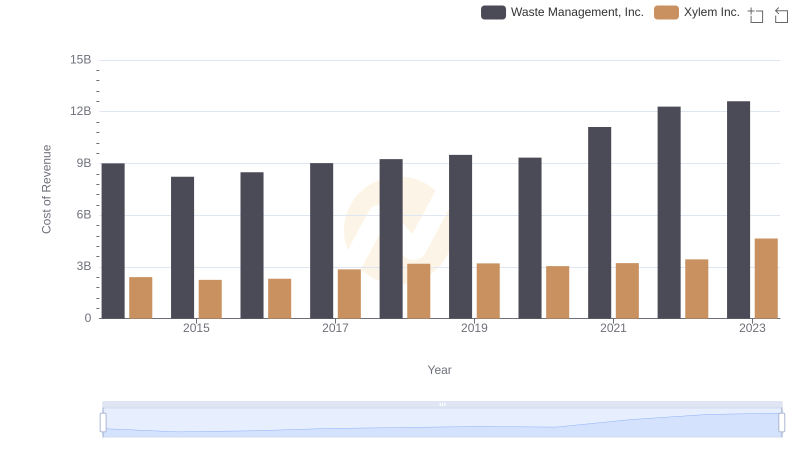Click the data zoom top move handle

(442, 404)
